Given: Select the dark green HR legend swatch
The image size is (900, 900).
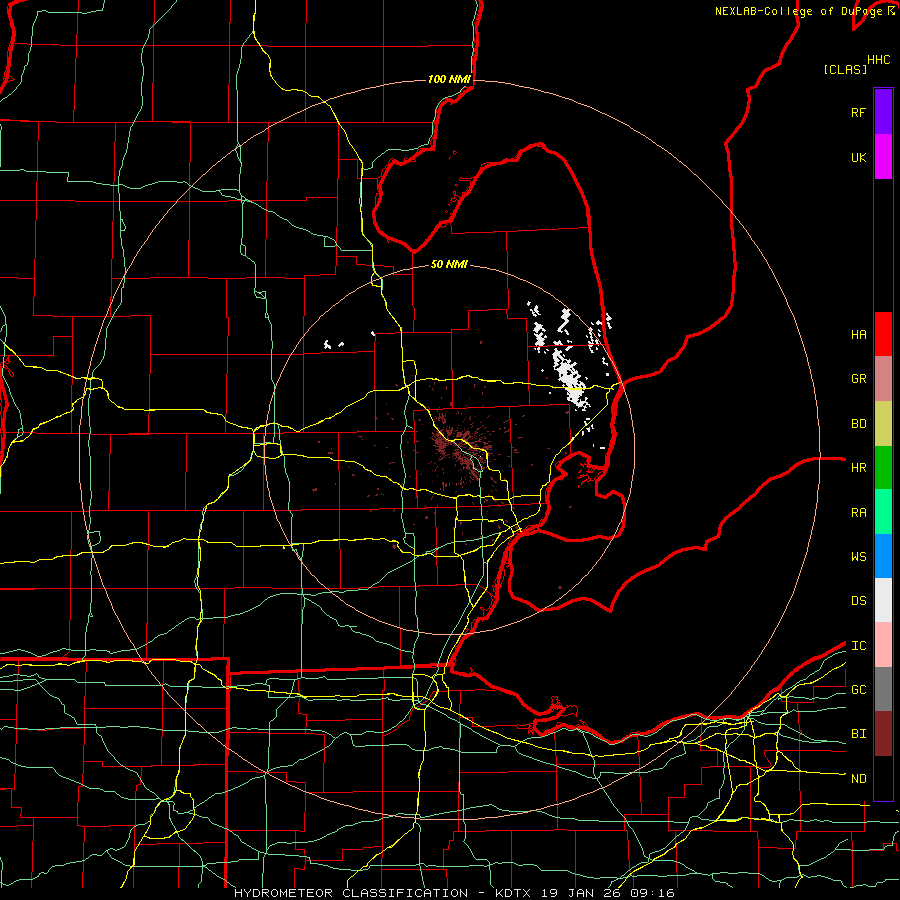Looking at the screenshot, I should (883, 468).
